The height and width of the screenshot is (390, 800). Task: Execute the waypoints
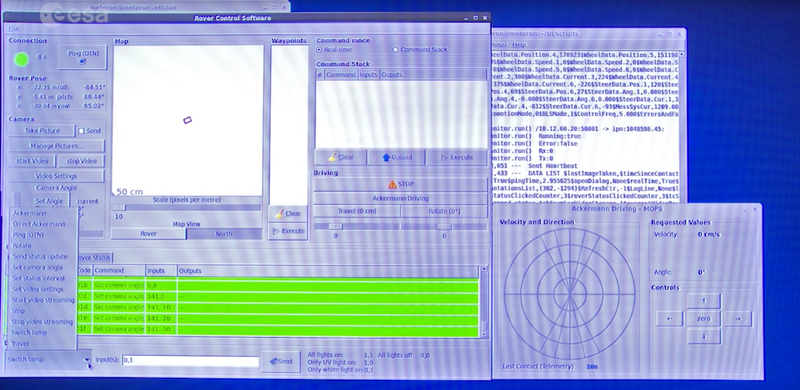coord(288,231)
